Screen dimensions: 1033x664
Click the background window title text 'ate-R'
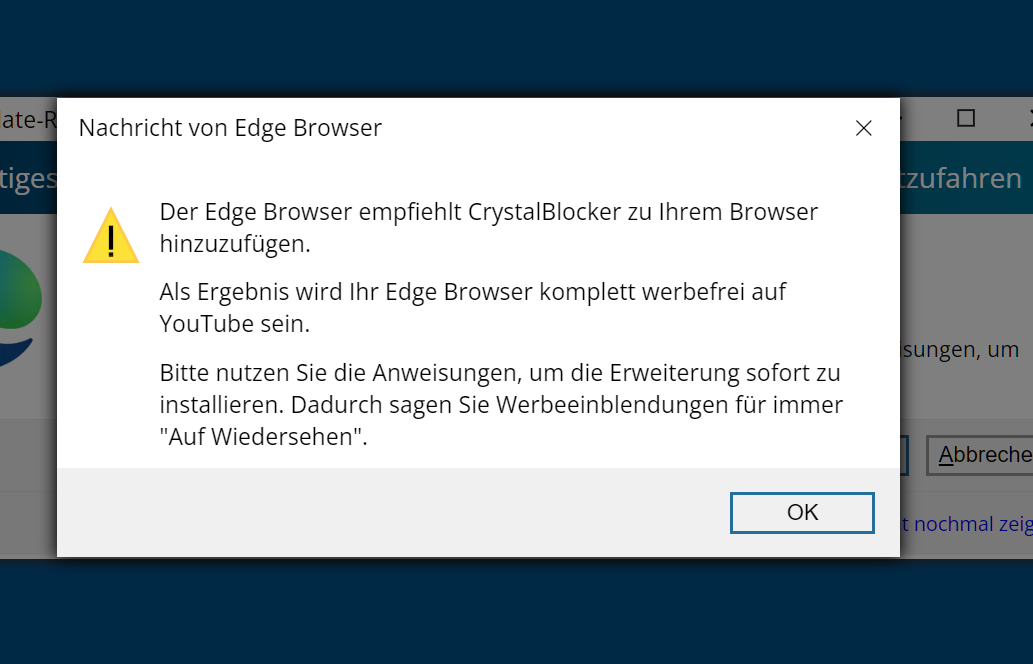click(x=28, y=120)
